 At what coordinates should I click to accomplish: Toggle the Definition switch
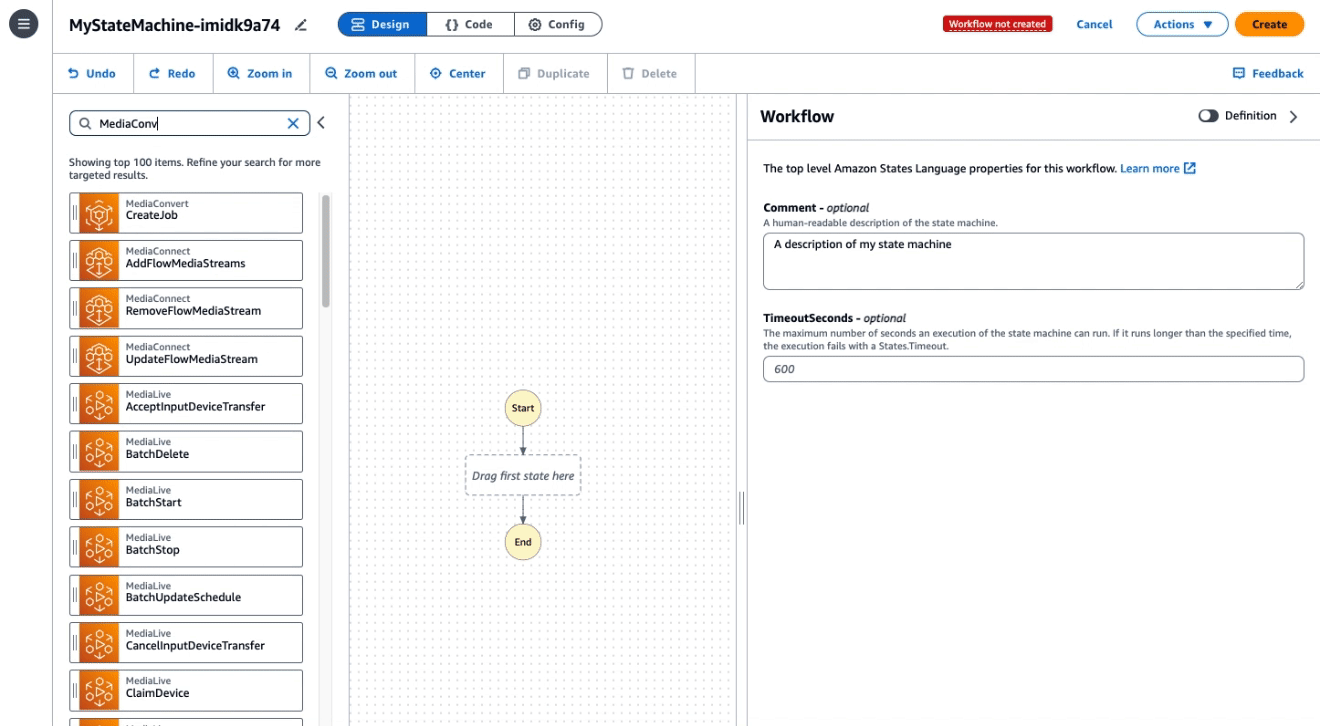(1208, 116)
